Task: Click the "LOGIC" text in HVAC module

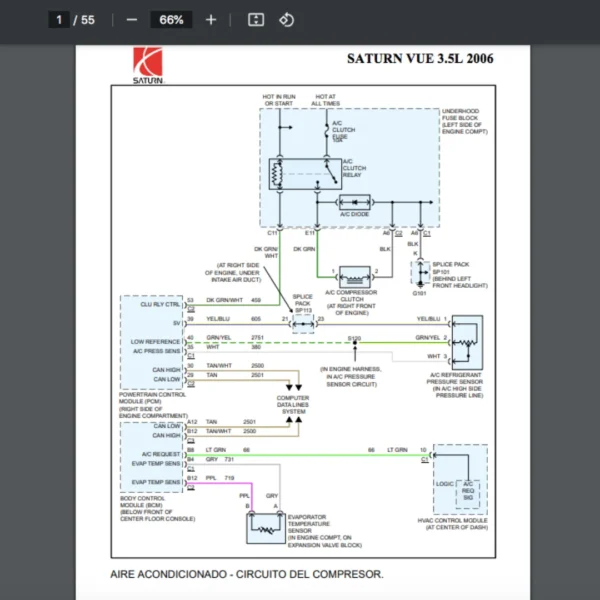Action: pyautogui.click(x=445, y=484)
